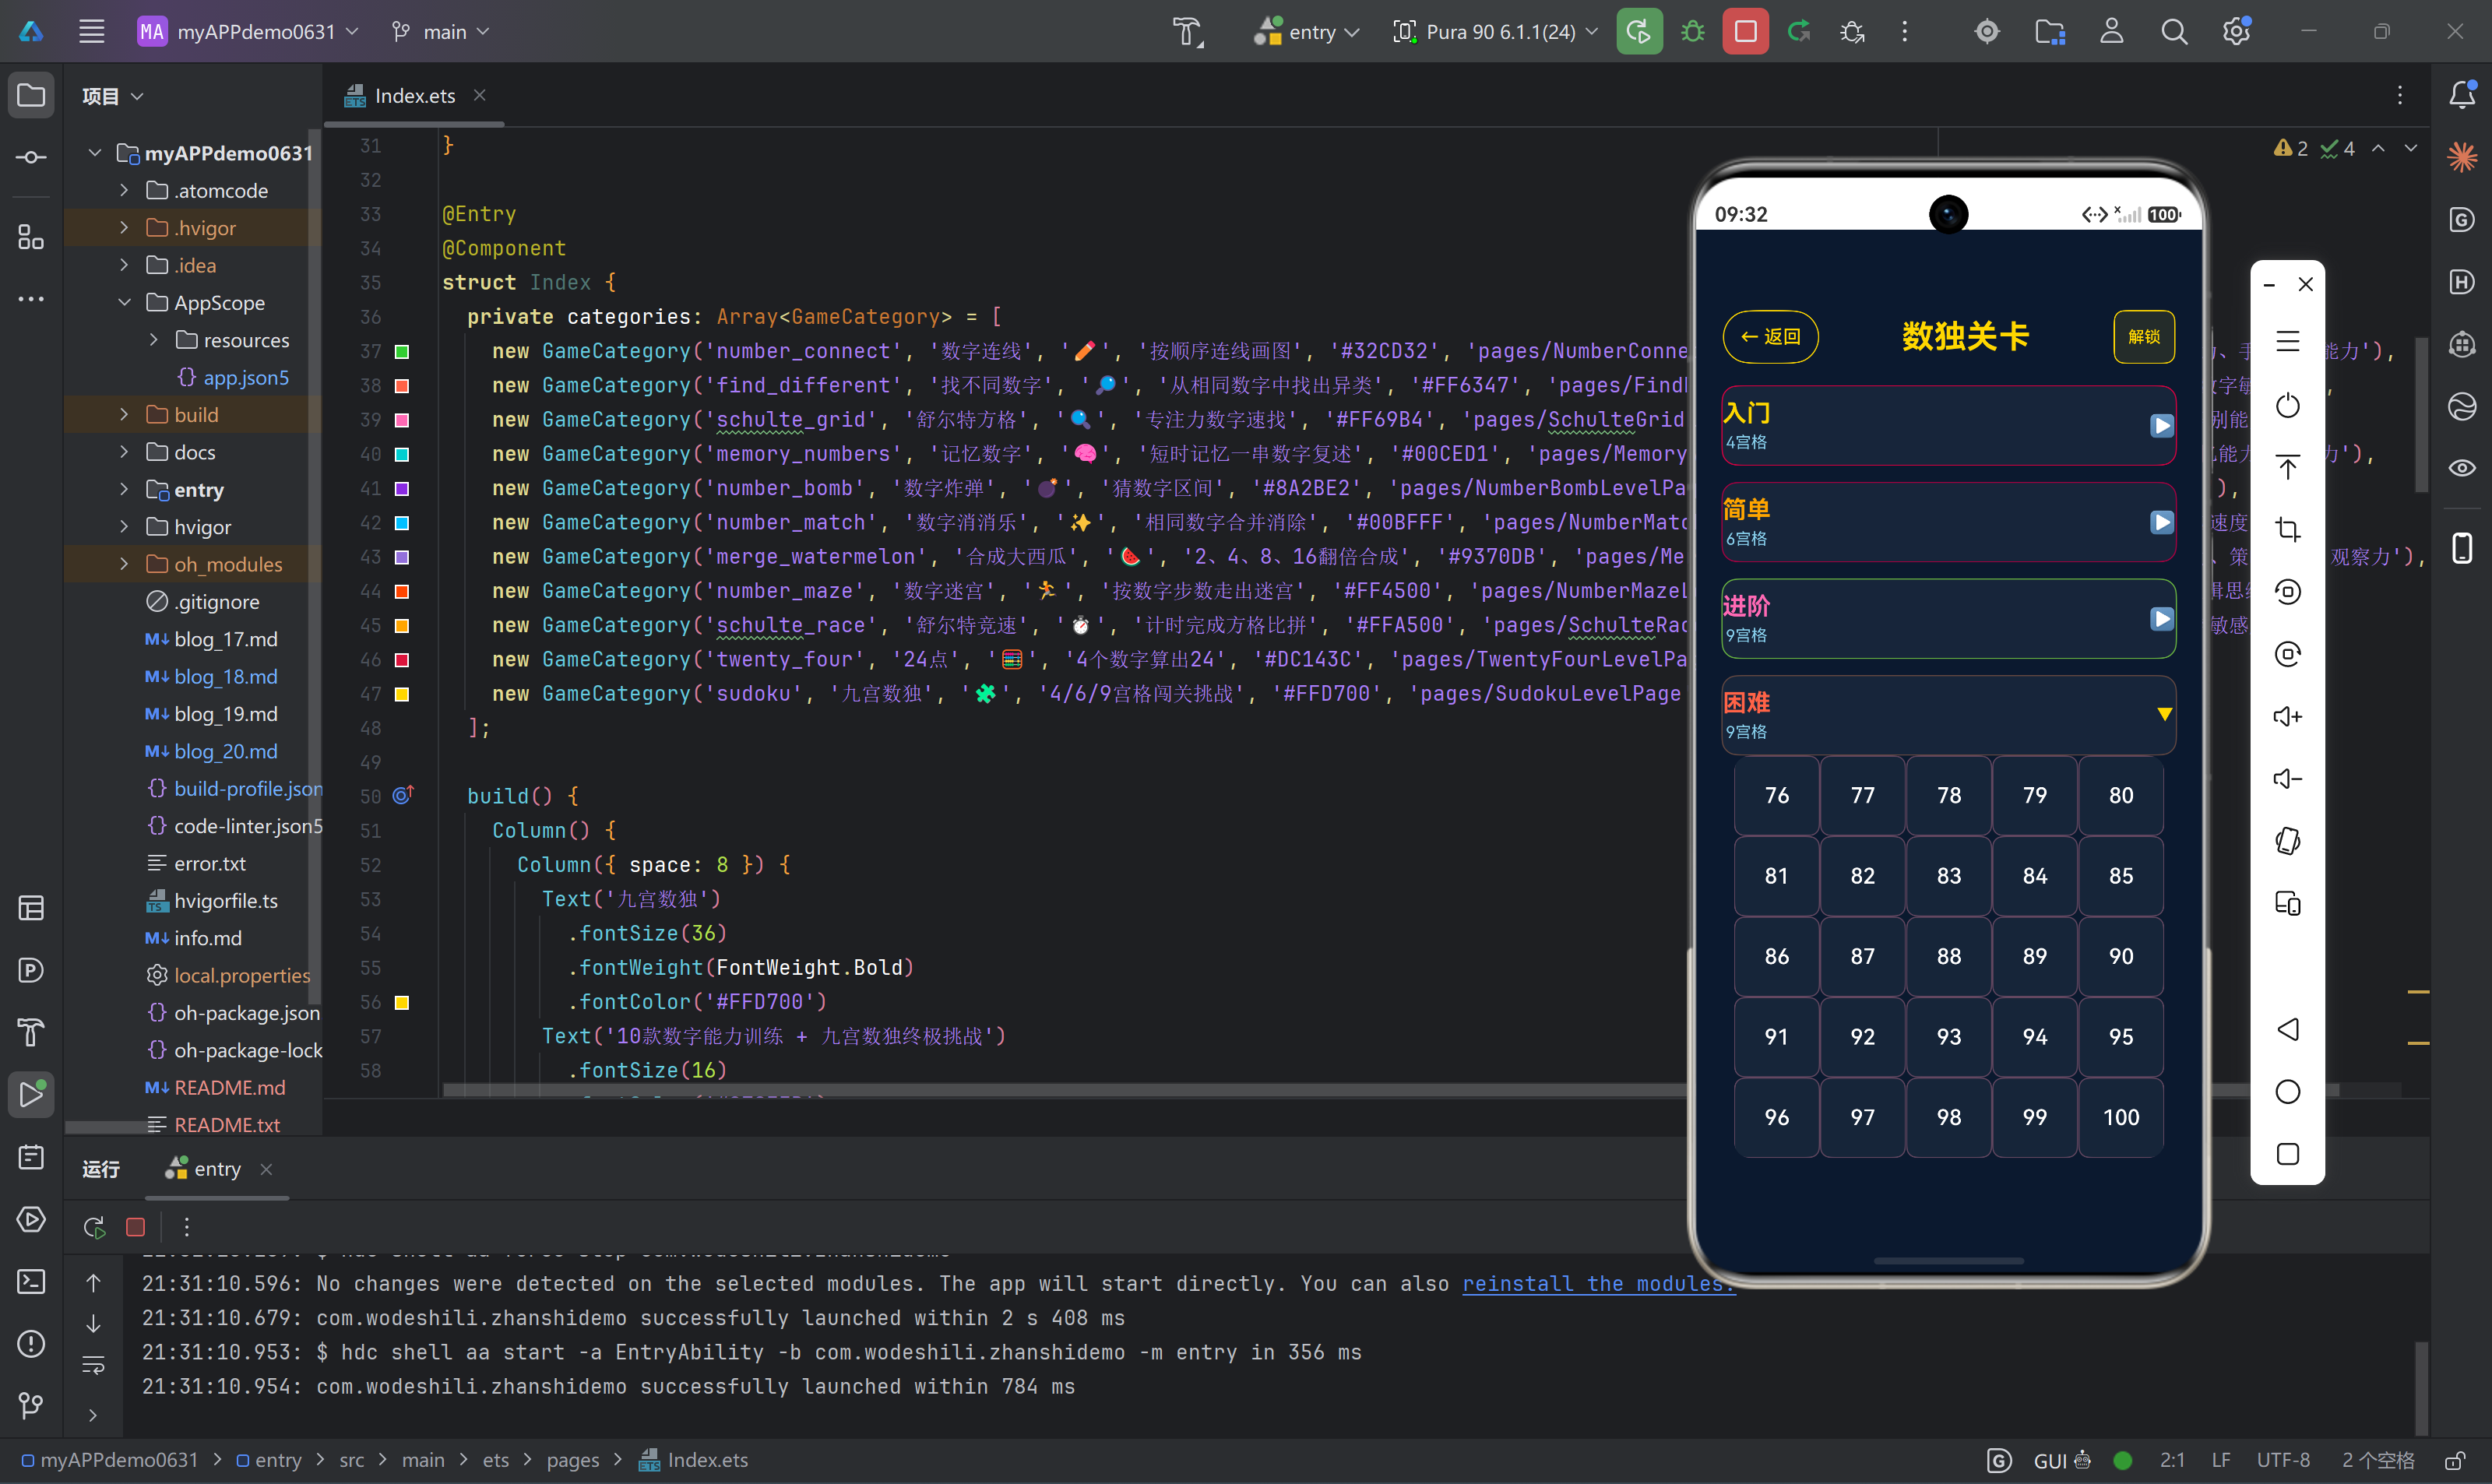Close the Index.ets tab
The image size is (2492, 1484).
coord(480,95)
